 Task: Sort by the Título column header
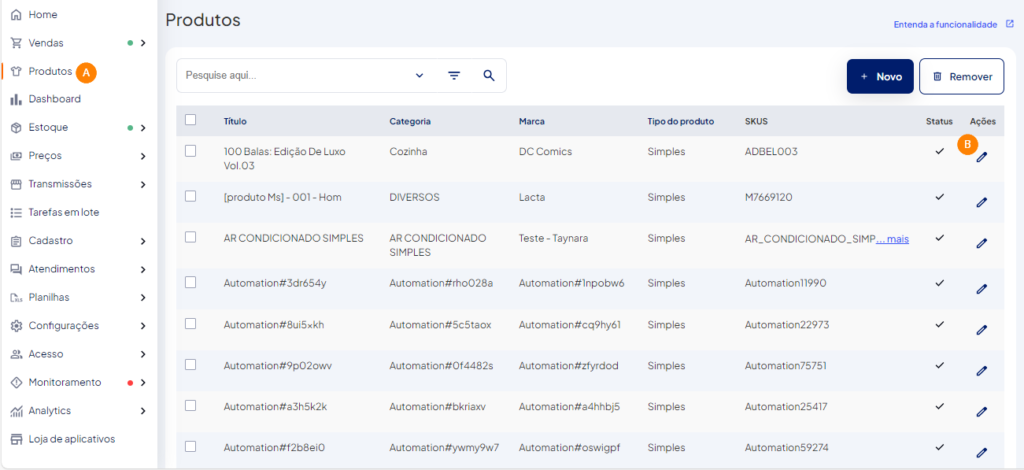pyautogui.click(x=235, y=121)
